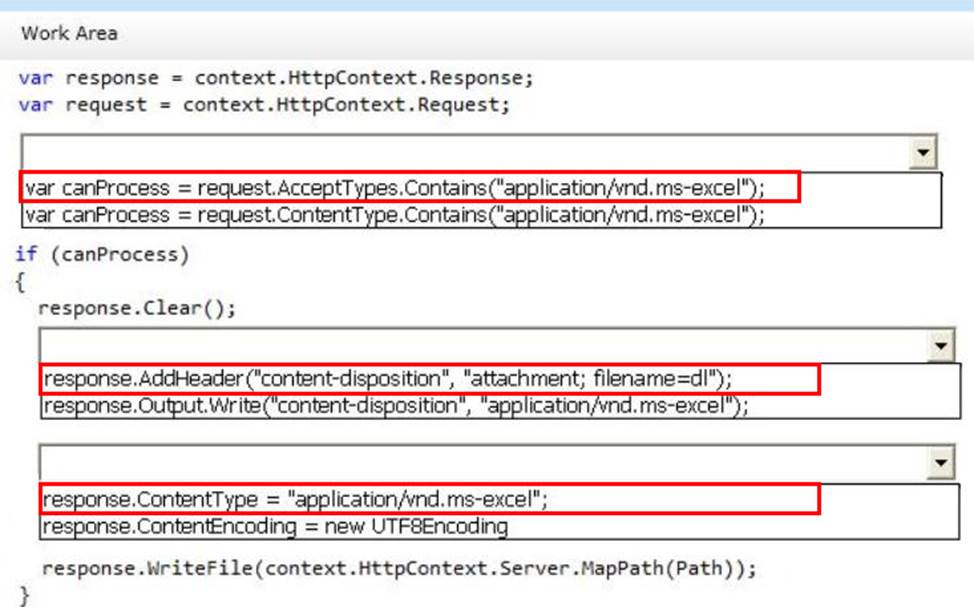Click the response.Clear() code line
The image size is (974, 607).
click(x=137, y=308)
